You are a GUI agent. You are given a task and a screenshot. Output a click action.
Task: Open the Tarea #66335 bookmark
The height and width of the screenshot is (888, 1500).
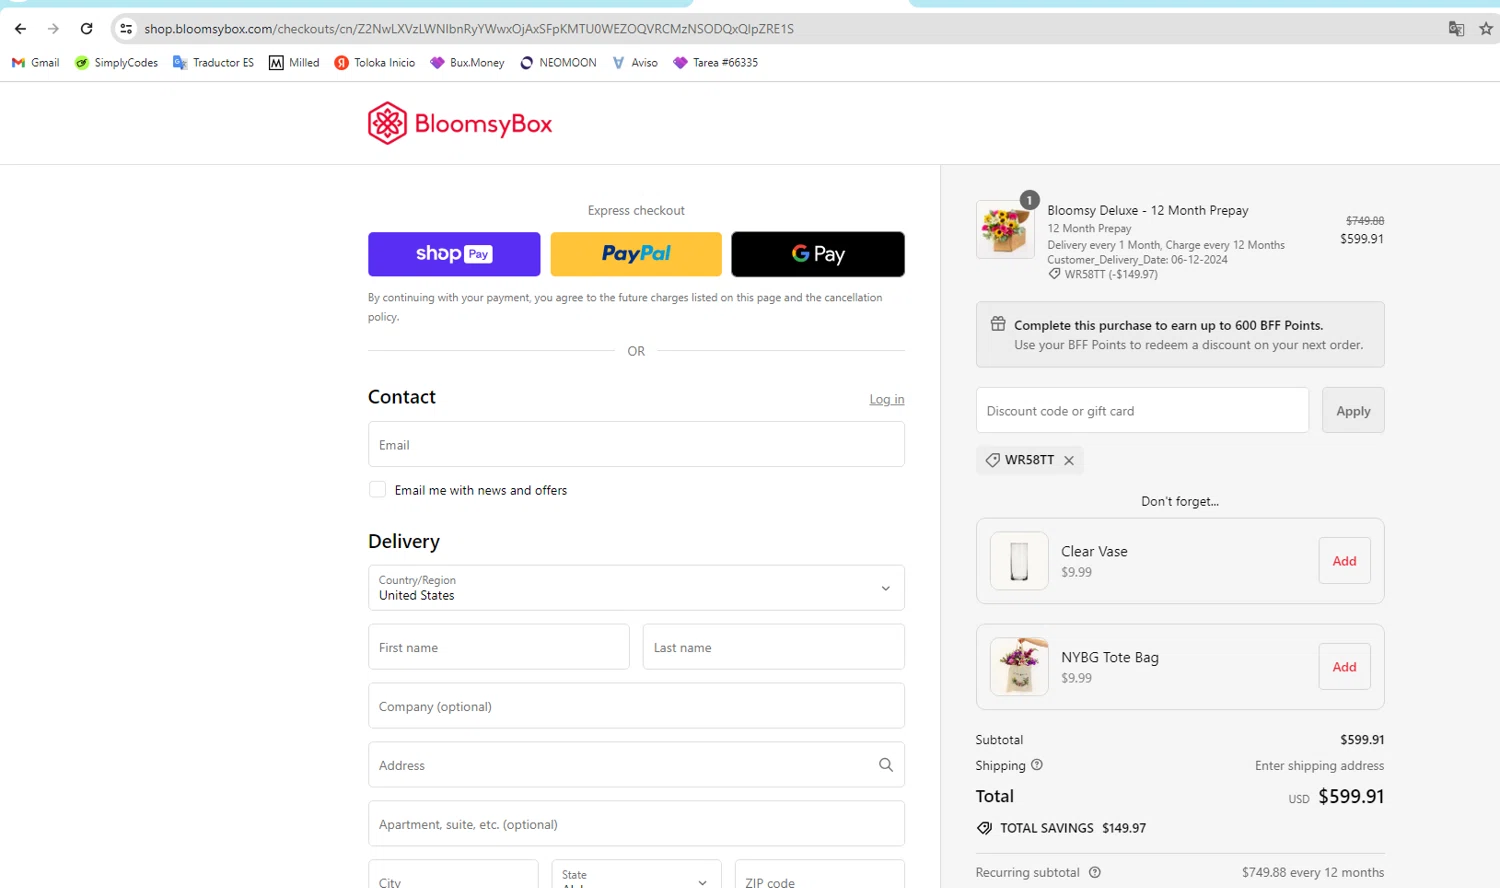point(715,62)
